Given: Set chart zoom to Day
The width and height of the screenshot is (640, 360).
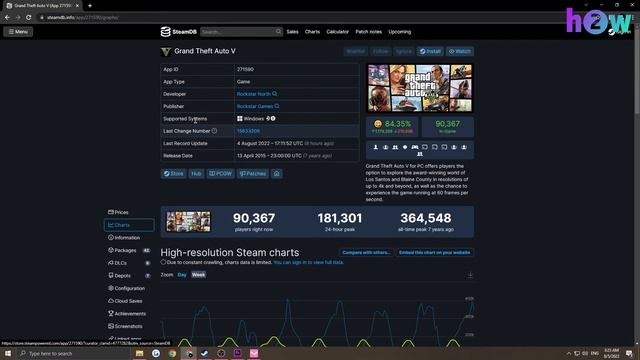Looking at the screenshot, I should tap(182, 275).
